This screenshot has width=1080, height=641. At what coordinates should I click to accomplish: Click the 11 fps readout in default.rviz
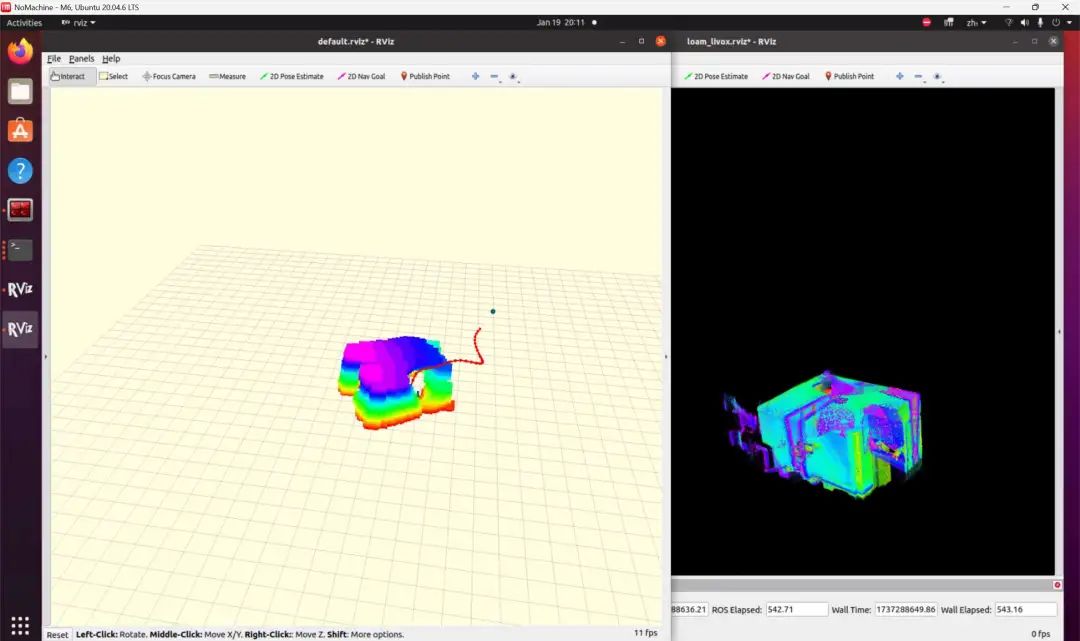645,633
